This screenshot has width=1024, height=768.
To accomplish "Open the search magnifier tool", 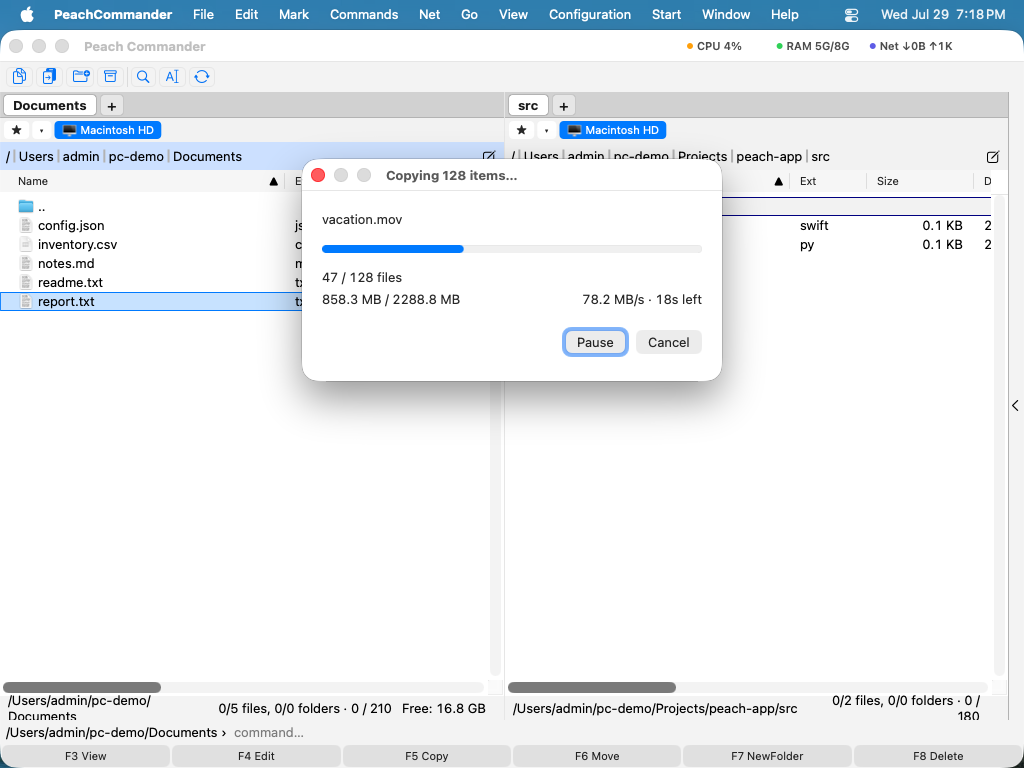I will [x=142, y=76].
